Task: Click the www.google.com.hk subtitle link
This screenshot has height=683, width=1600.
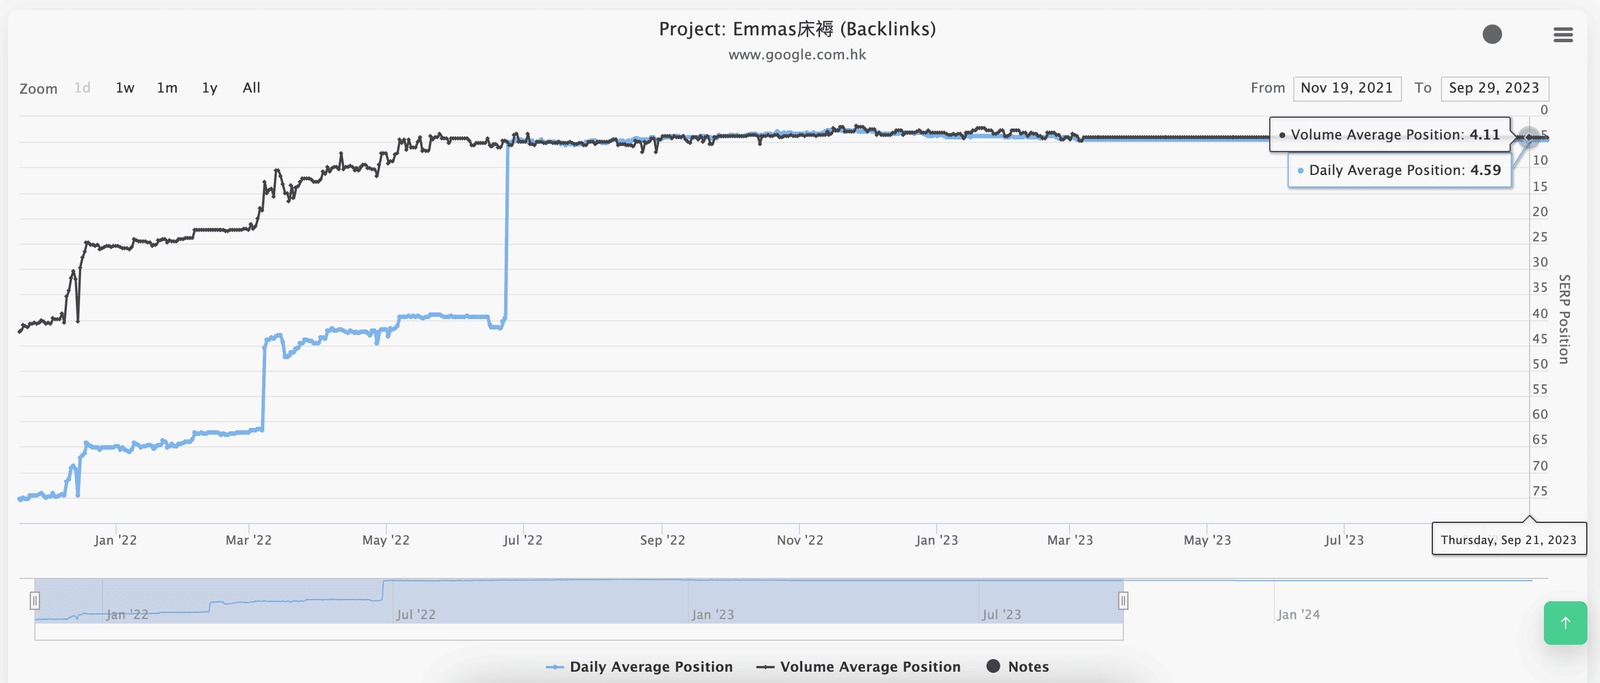Action: coord(797,55)
